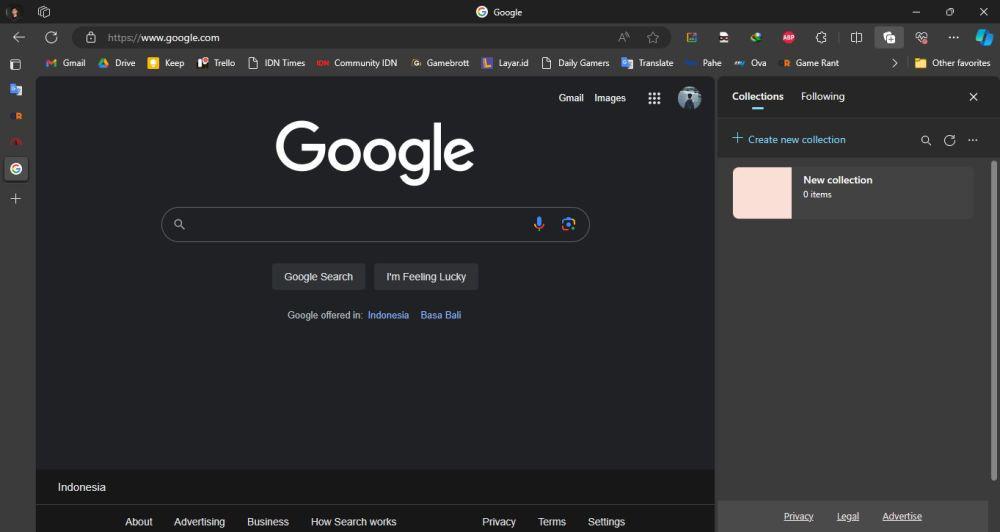Open the Business footer link
Viewport: 1000px width, 532px height.
click(x=268, y=522)
